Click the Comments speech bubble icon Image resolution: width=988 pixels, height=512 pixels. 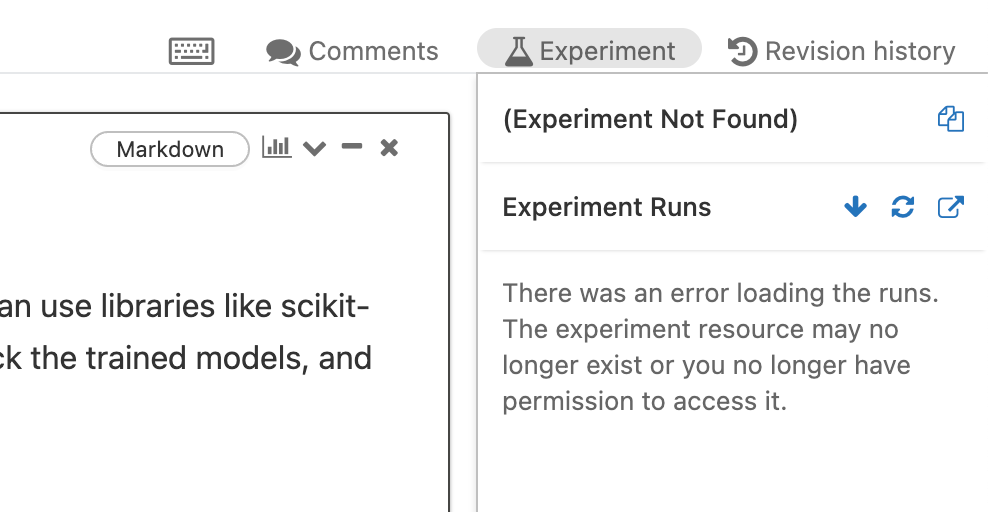283,52
